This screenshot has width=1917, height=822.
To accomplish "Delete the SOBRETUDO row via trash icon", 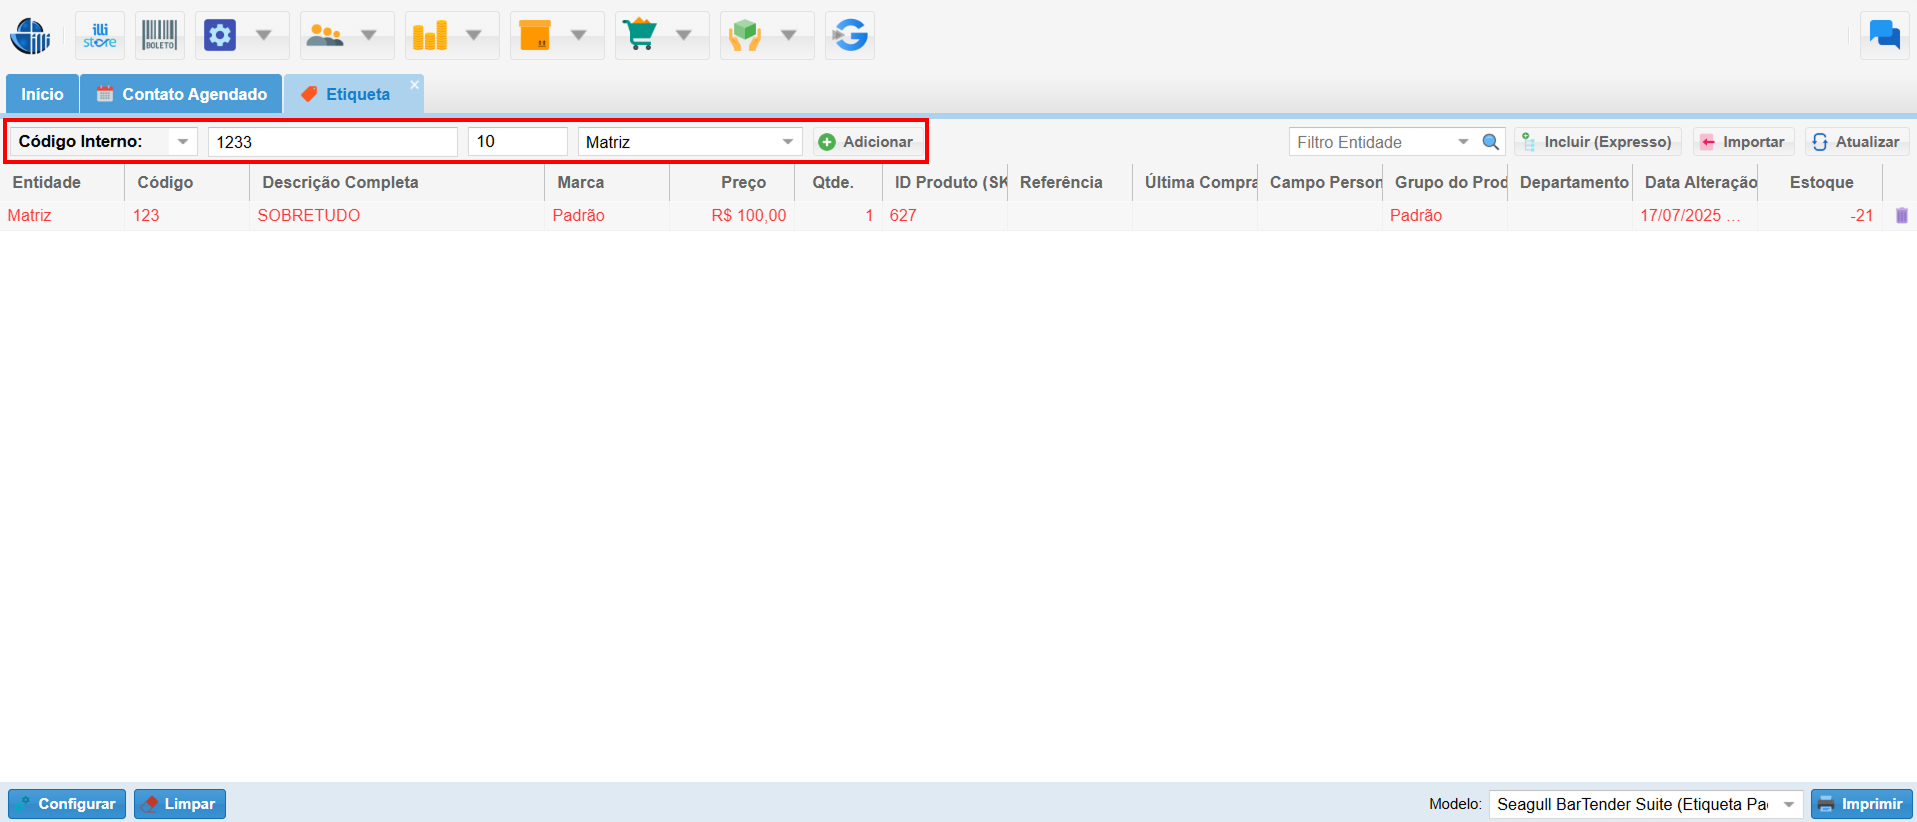I will 1901,215.
